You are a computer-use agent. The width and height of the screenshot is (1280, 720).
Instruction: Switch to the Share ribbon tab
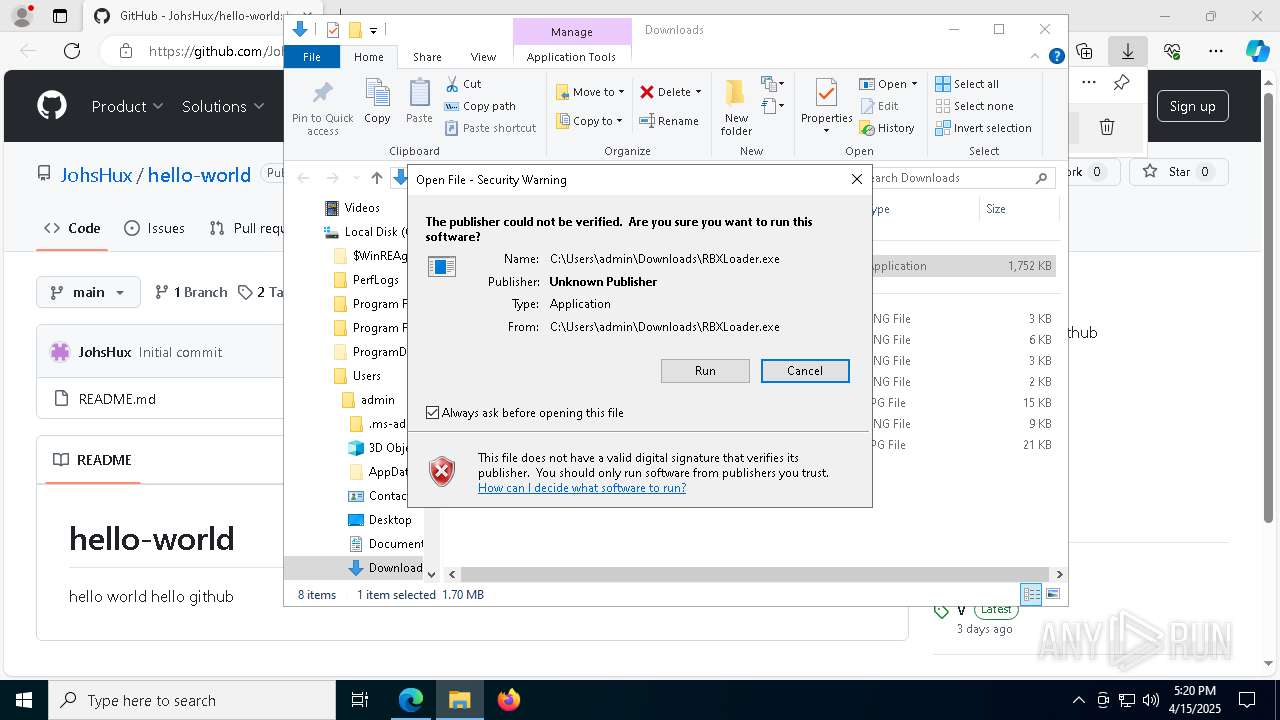pyautogui.click(x=427, y=57)
